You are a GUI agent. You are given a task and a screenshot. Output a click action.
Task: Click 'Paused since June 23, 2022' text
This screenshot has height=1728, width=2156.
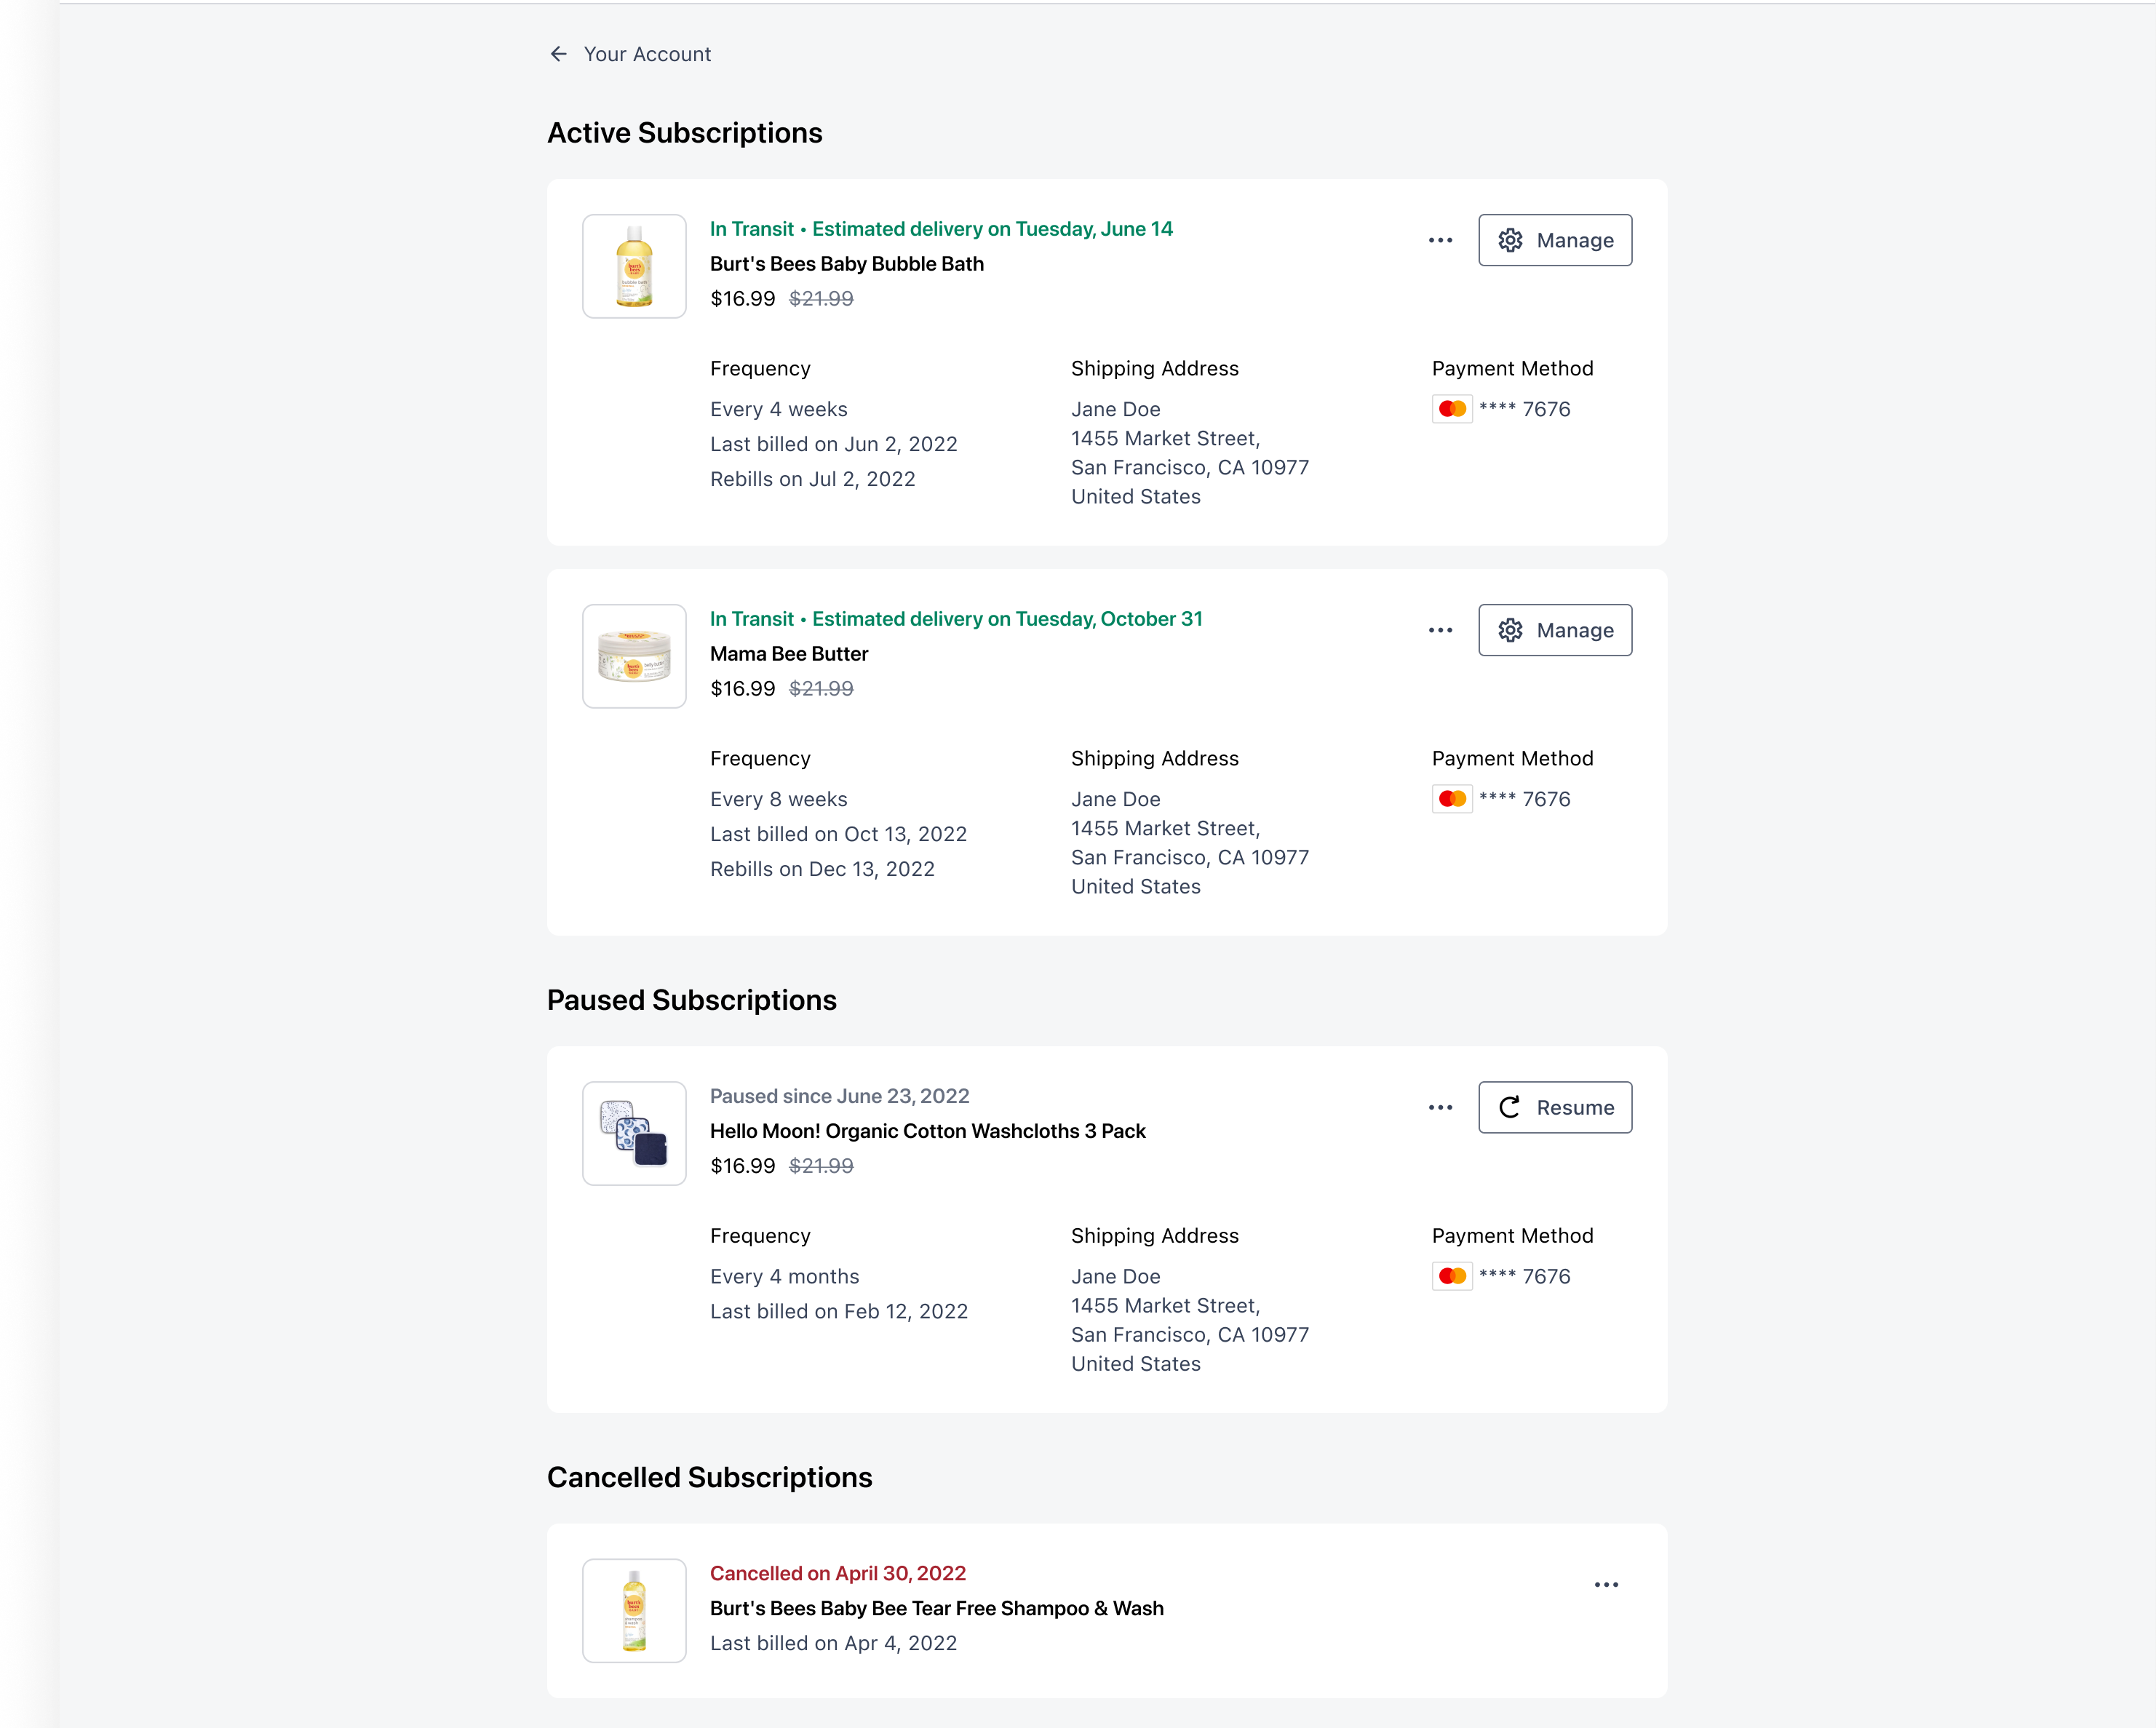840,1096
